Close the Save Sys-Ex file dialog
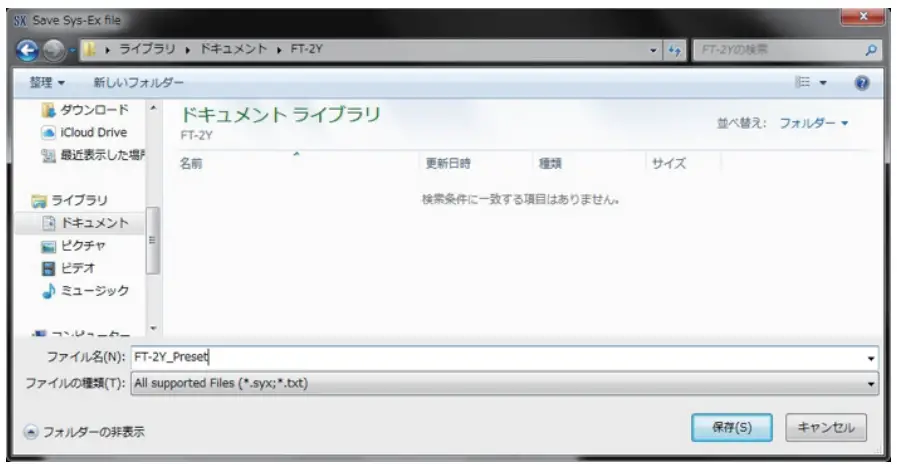Image resolution: width=897 pixels, height=465 pixels. click(x=863, y=17)
